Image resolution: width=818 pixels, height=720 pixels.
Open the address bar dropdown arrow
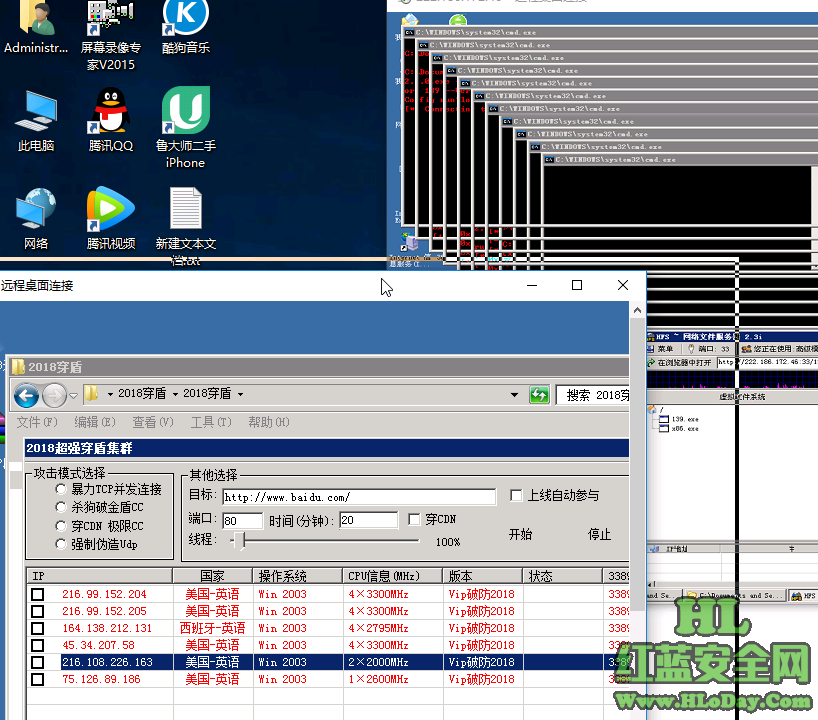514,395
